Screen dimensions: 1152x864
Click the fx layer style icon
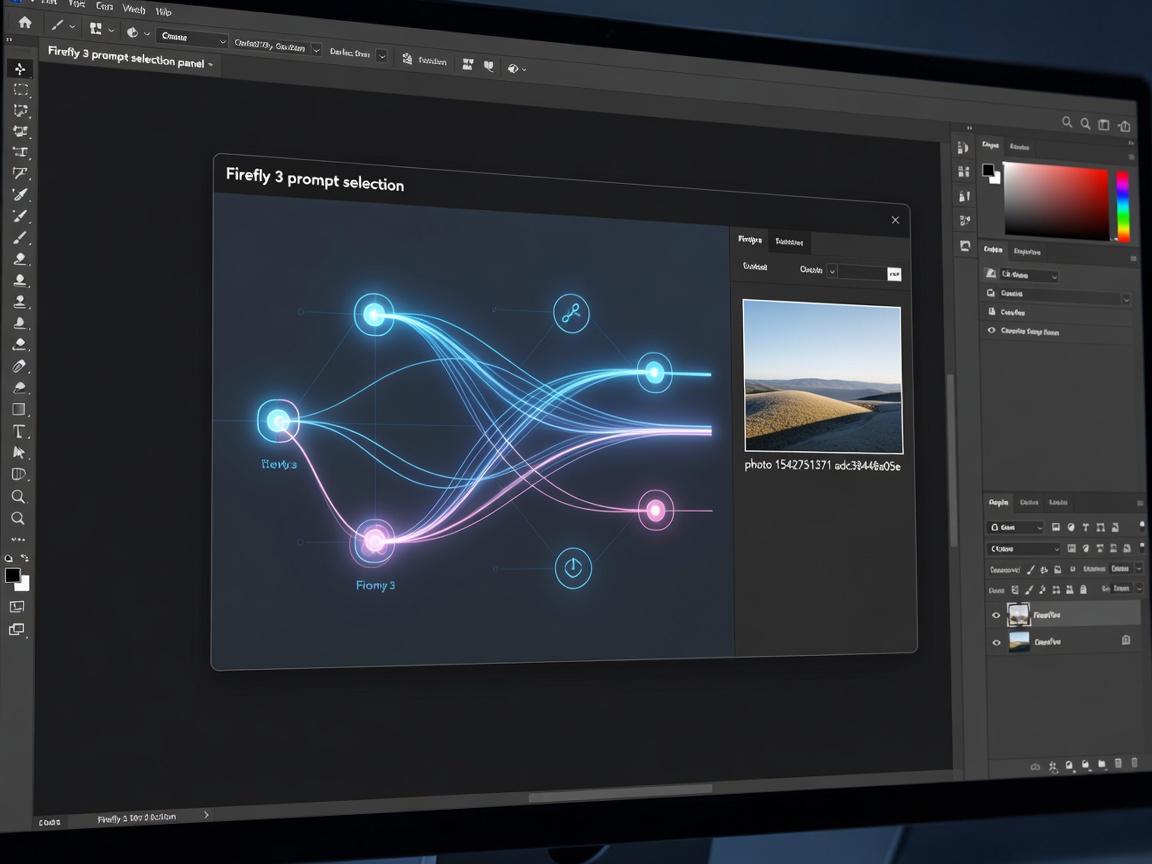pyautogui.click(x=1053, y=766)
